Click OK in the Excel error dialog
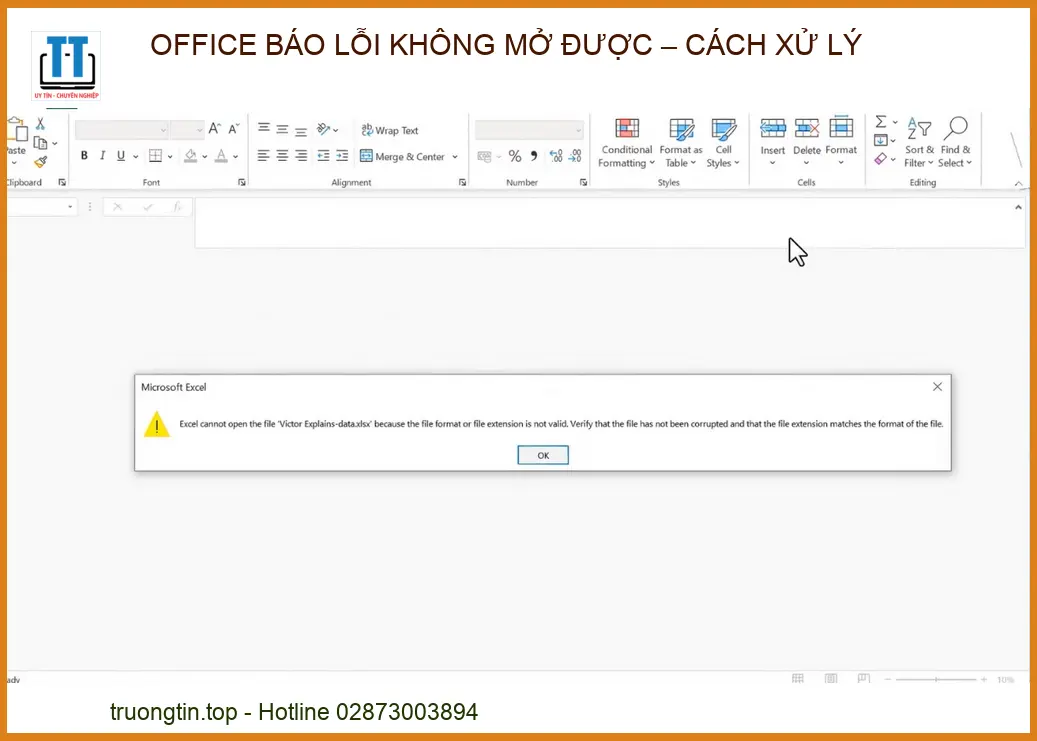 click(x=543, y=455)
